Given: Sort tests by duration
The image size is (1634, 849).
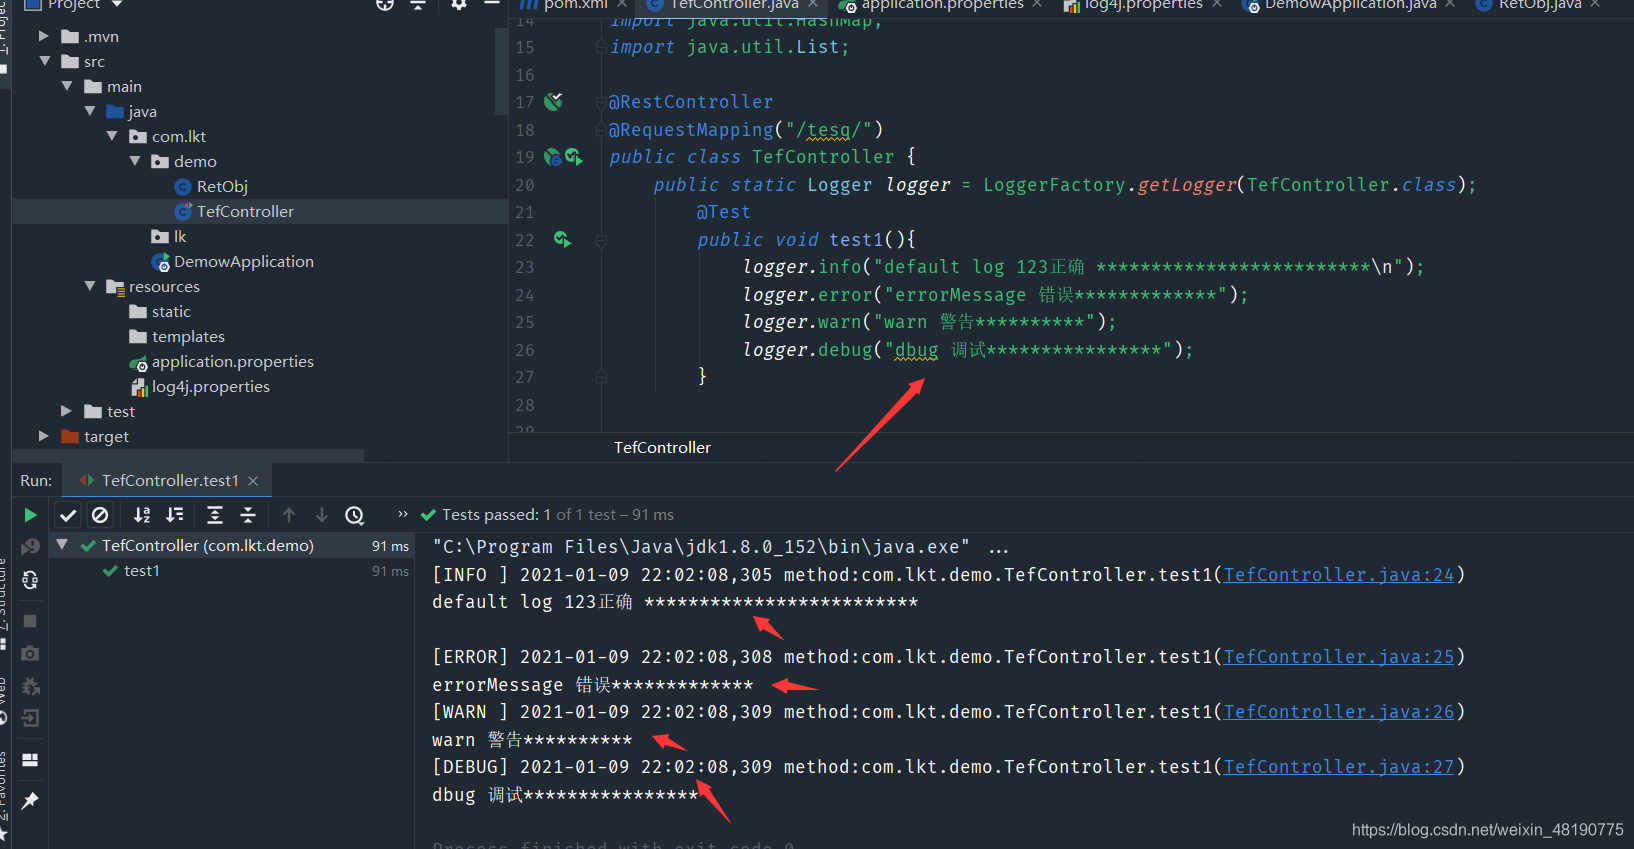Looking at the screenshot, I should (175, 515).
